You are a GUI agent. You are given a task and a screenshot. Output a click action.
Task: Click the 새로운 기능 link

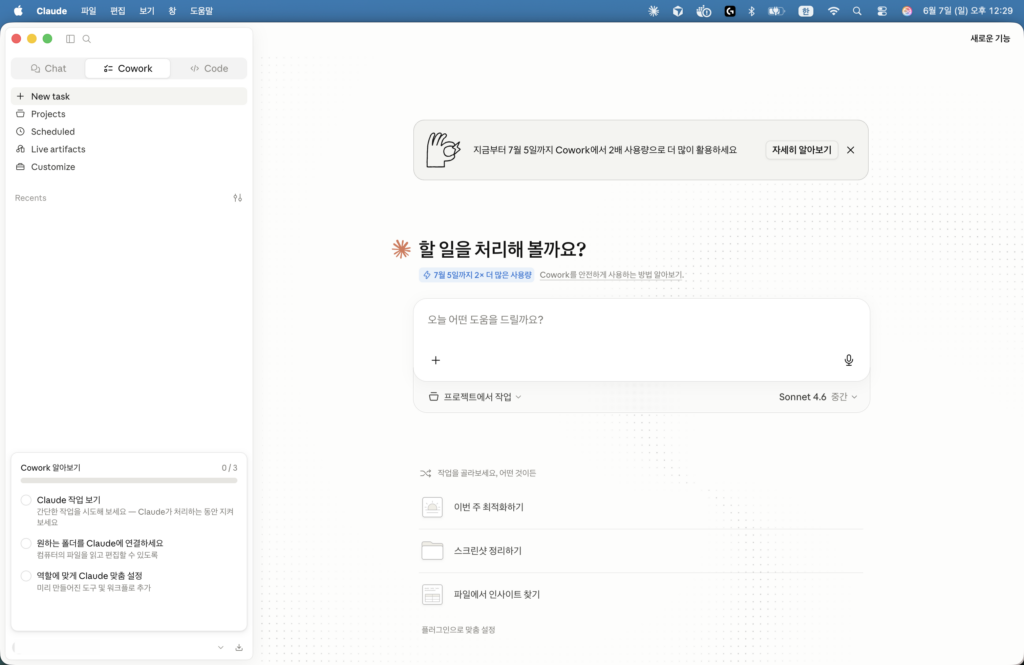tap(990, 39)
